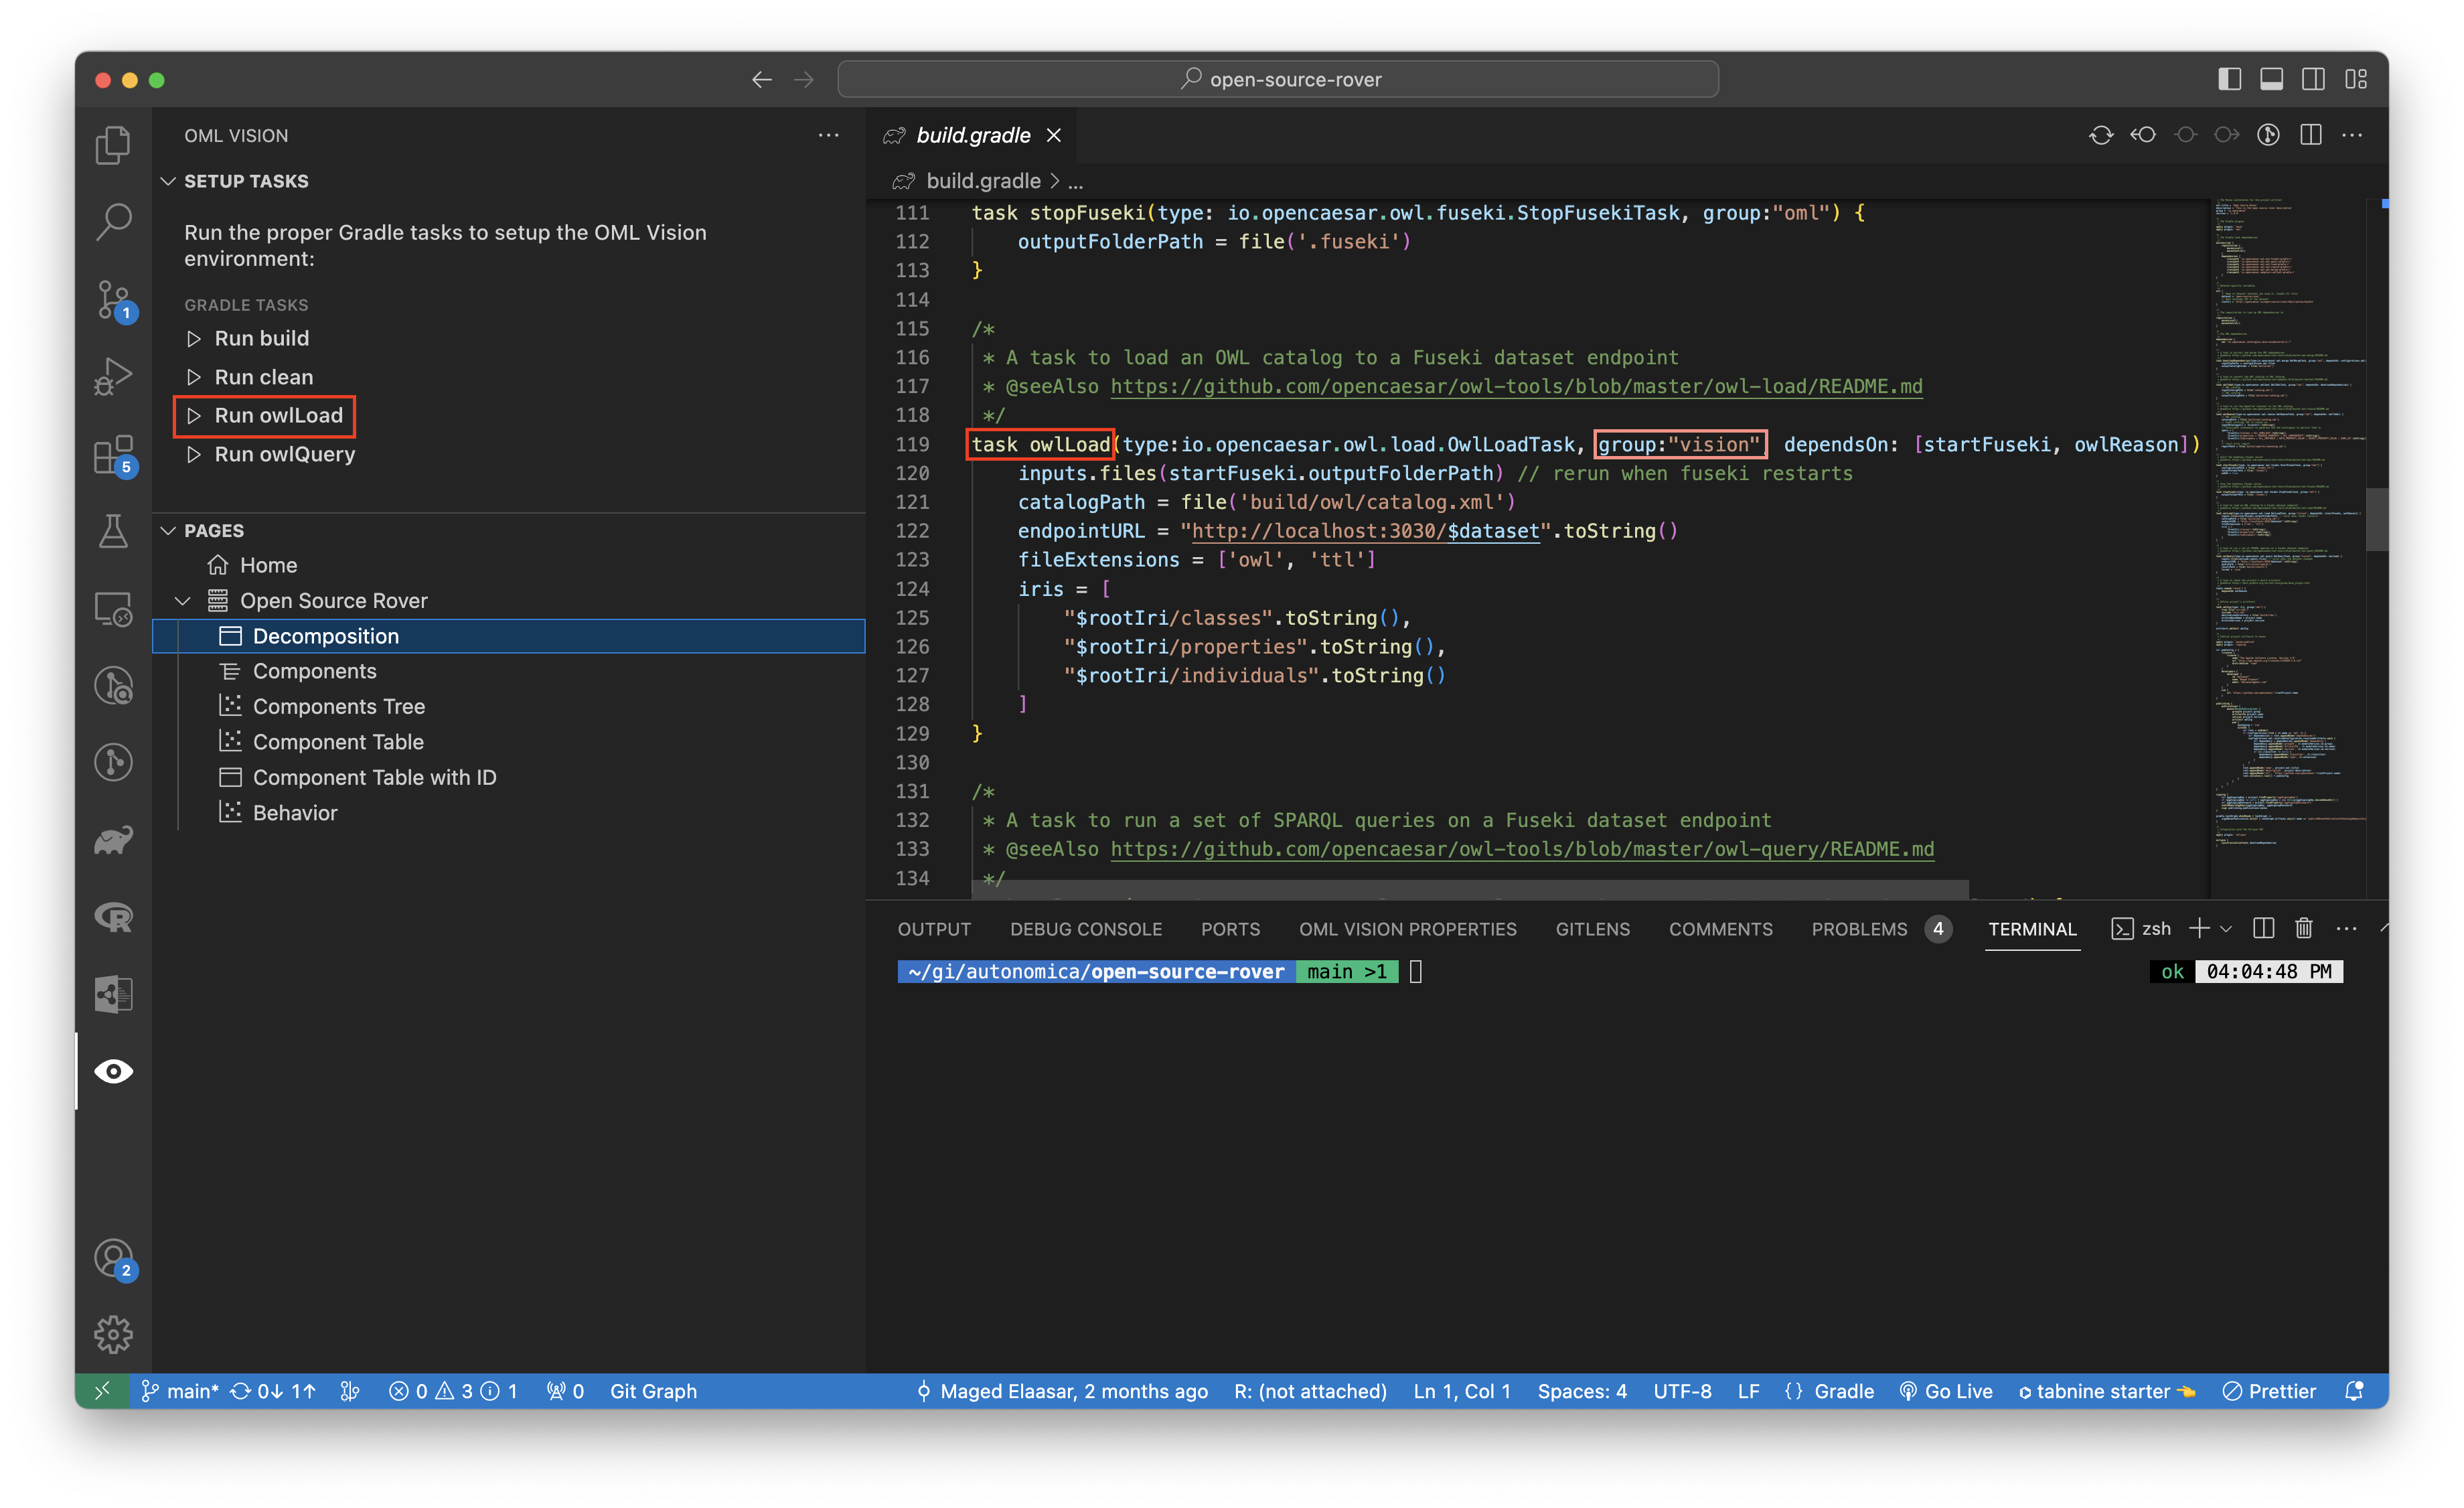Collapse the PAGES section
This screenshot has width=2464, height=1508.
point(168,530)
